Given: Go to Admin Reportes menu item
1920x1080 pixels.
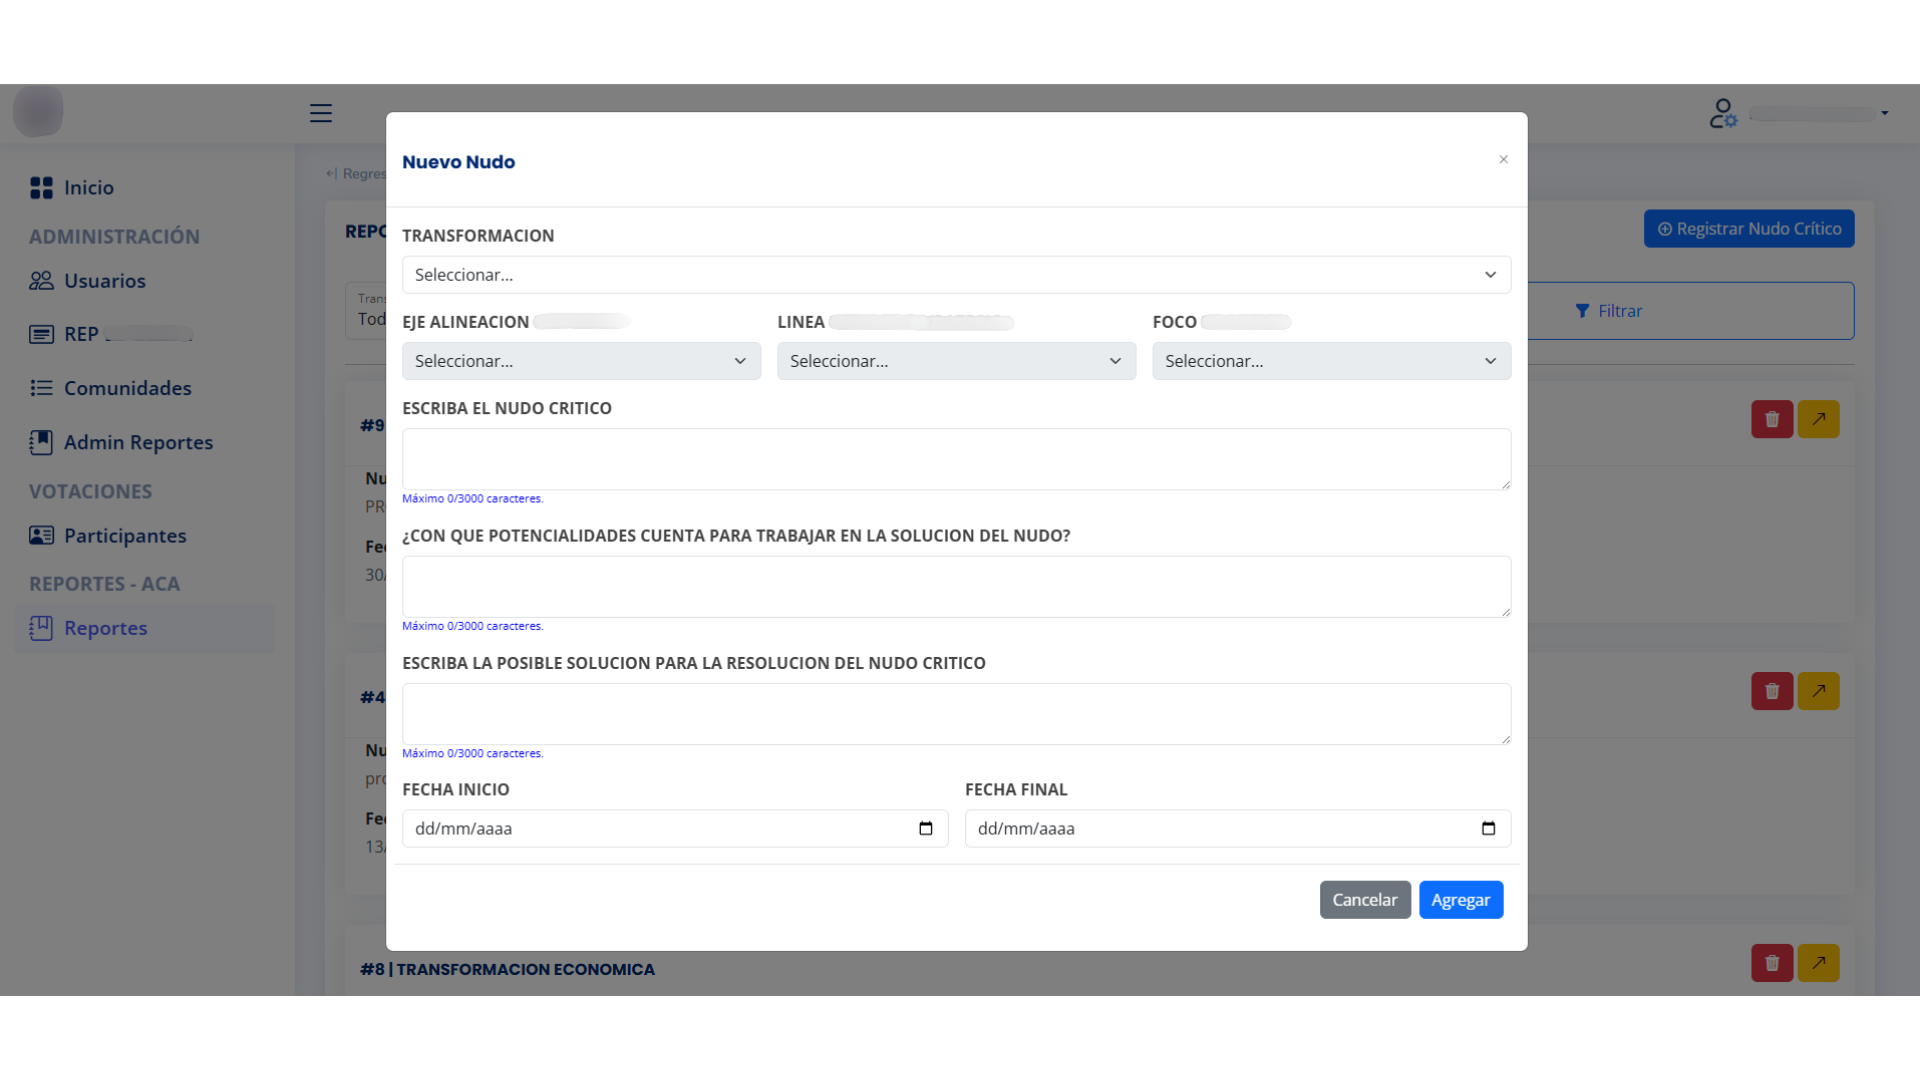Looking at the screenshot, I should pyautogui.click(x=138, y=442).
